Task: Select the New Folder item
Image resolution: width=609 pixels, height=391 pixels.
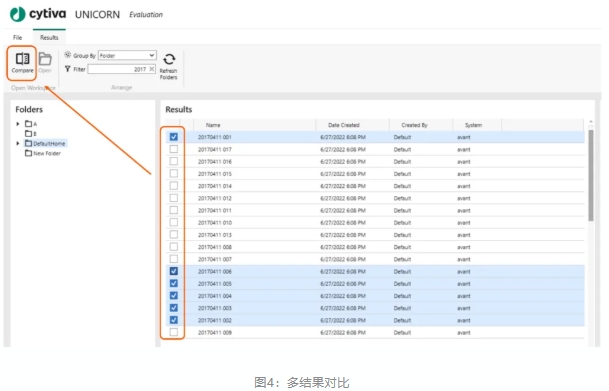Action: 43,153
